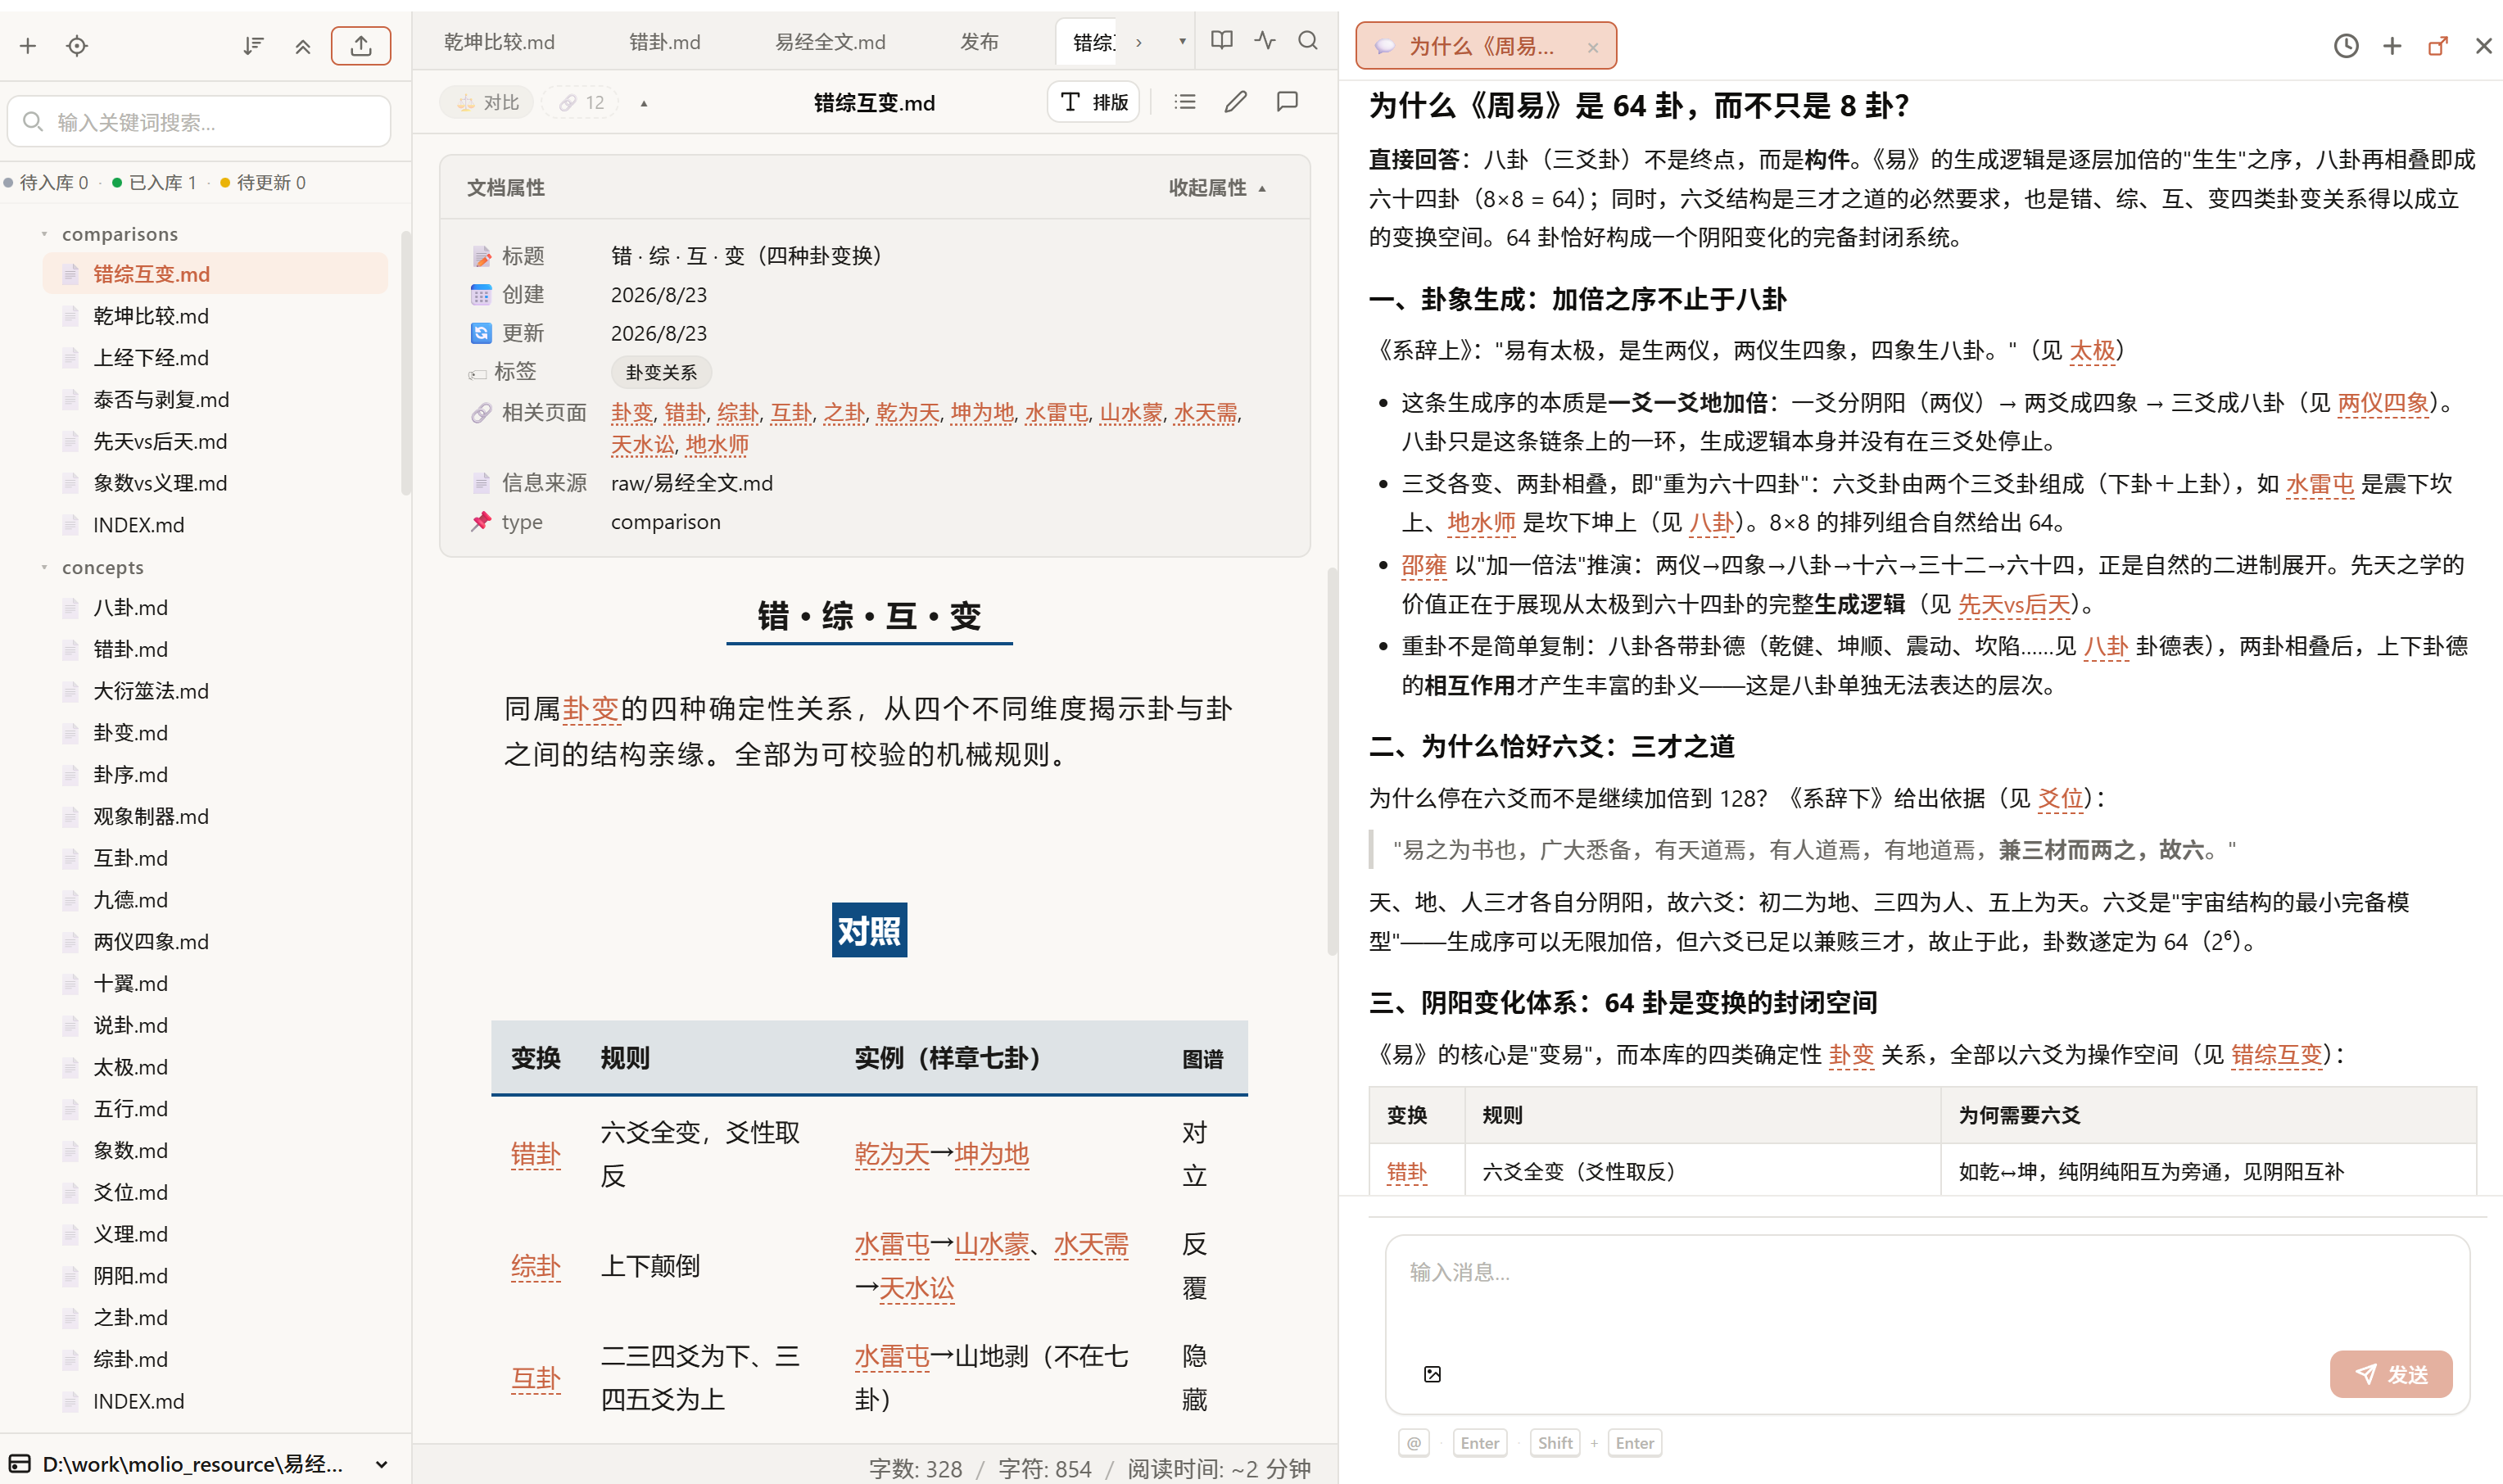This screenshot has height=1484, width=2503.
Task: Open 象数vs义理.md in the file tree
Action: (160, 483)
